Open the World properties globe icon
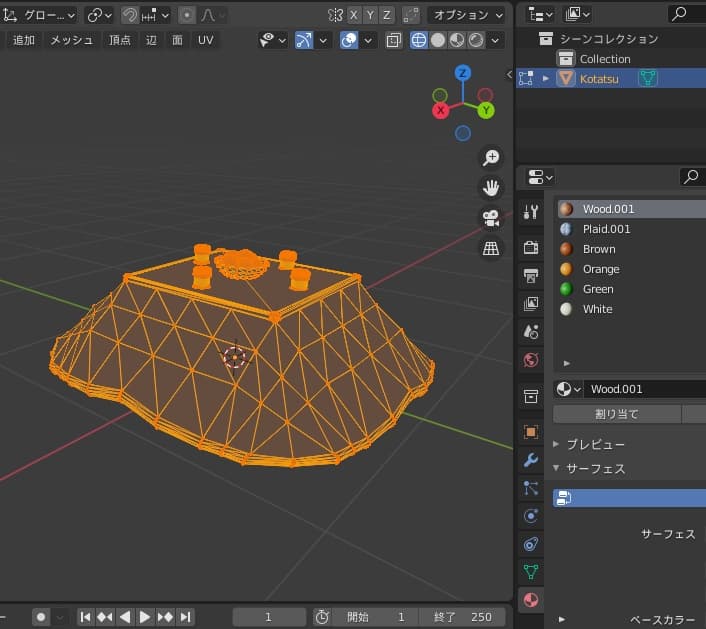Screen dimensions: 706x629 531,360
